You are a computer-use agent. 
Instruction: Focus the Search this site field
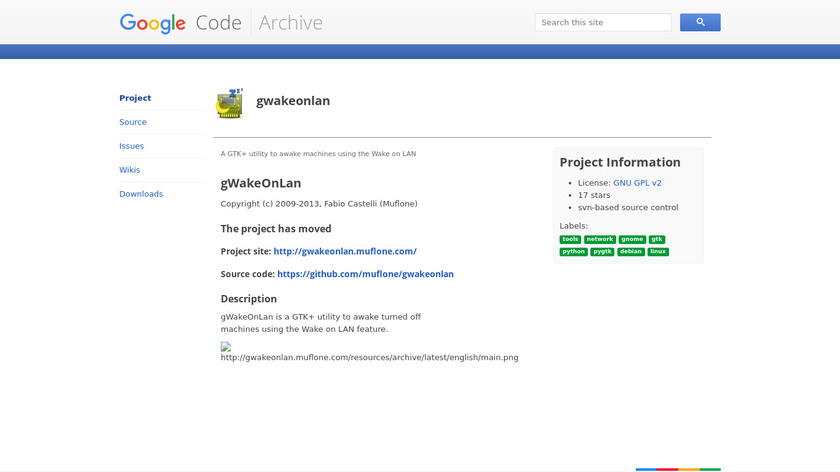coord(603,23)
